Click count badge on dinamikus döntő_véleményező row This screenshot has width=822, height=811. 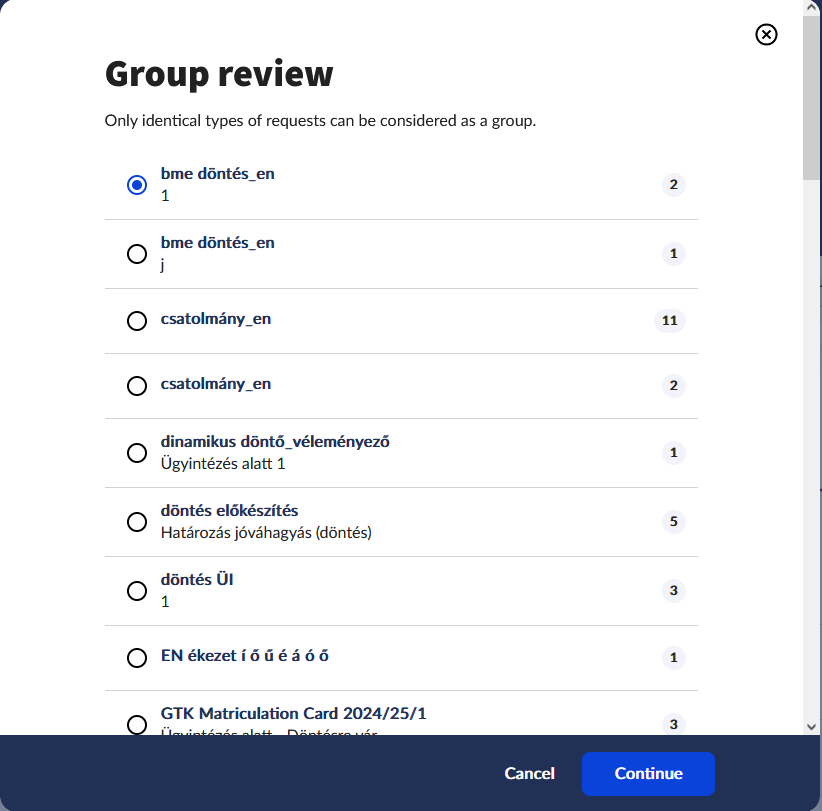[673, 452]
